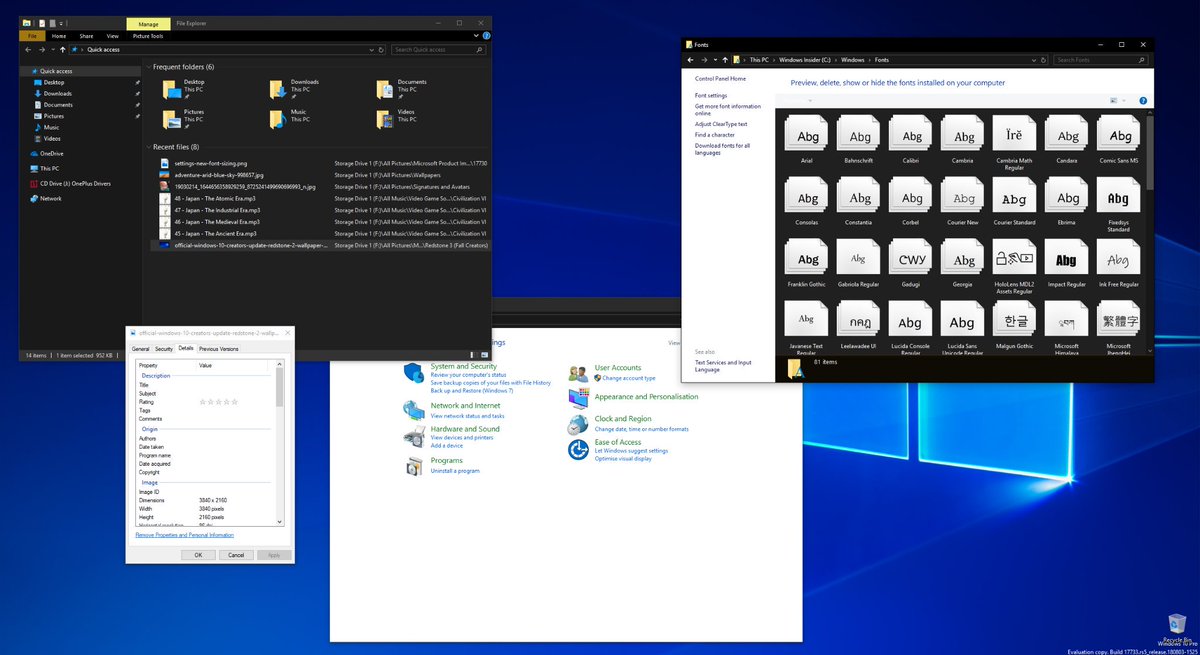Select 48 - Japan - The Atomic Era.mp3
Viewport: 1200px width, 655px height.
320,198
